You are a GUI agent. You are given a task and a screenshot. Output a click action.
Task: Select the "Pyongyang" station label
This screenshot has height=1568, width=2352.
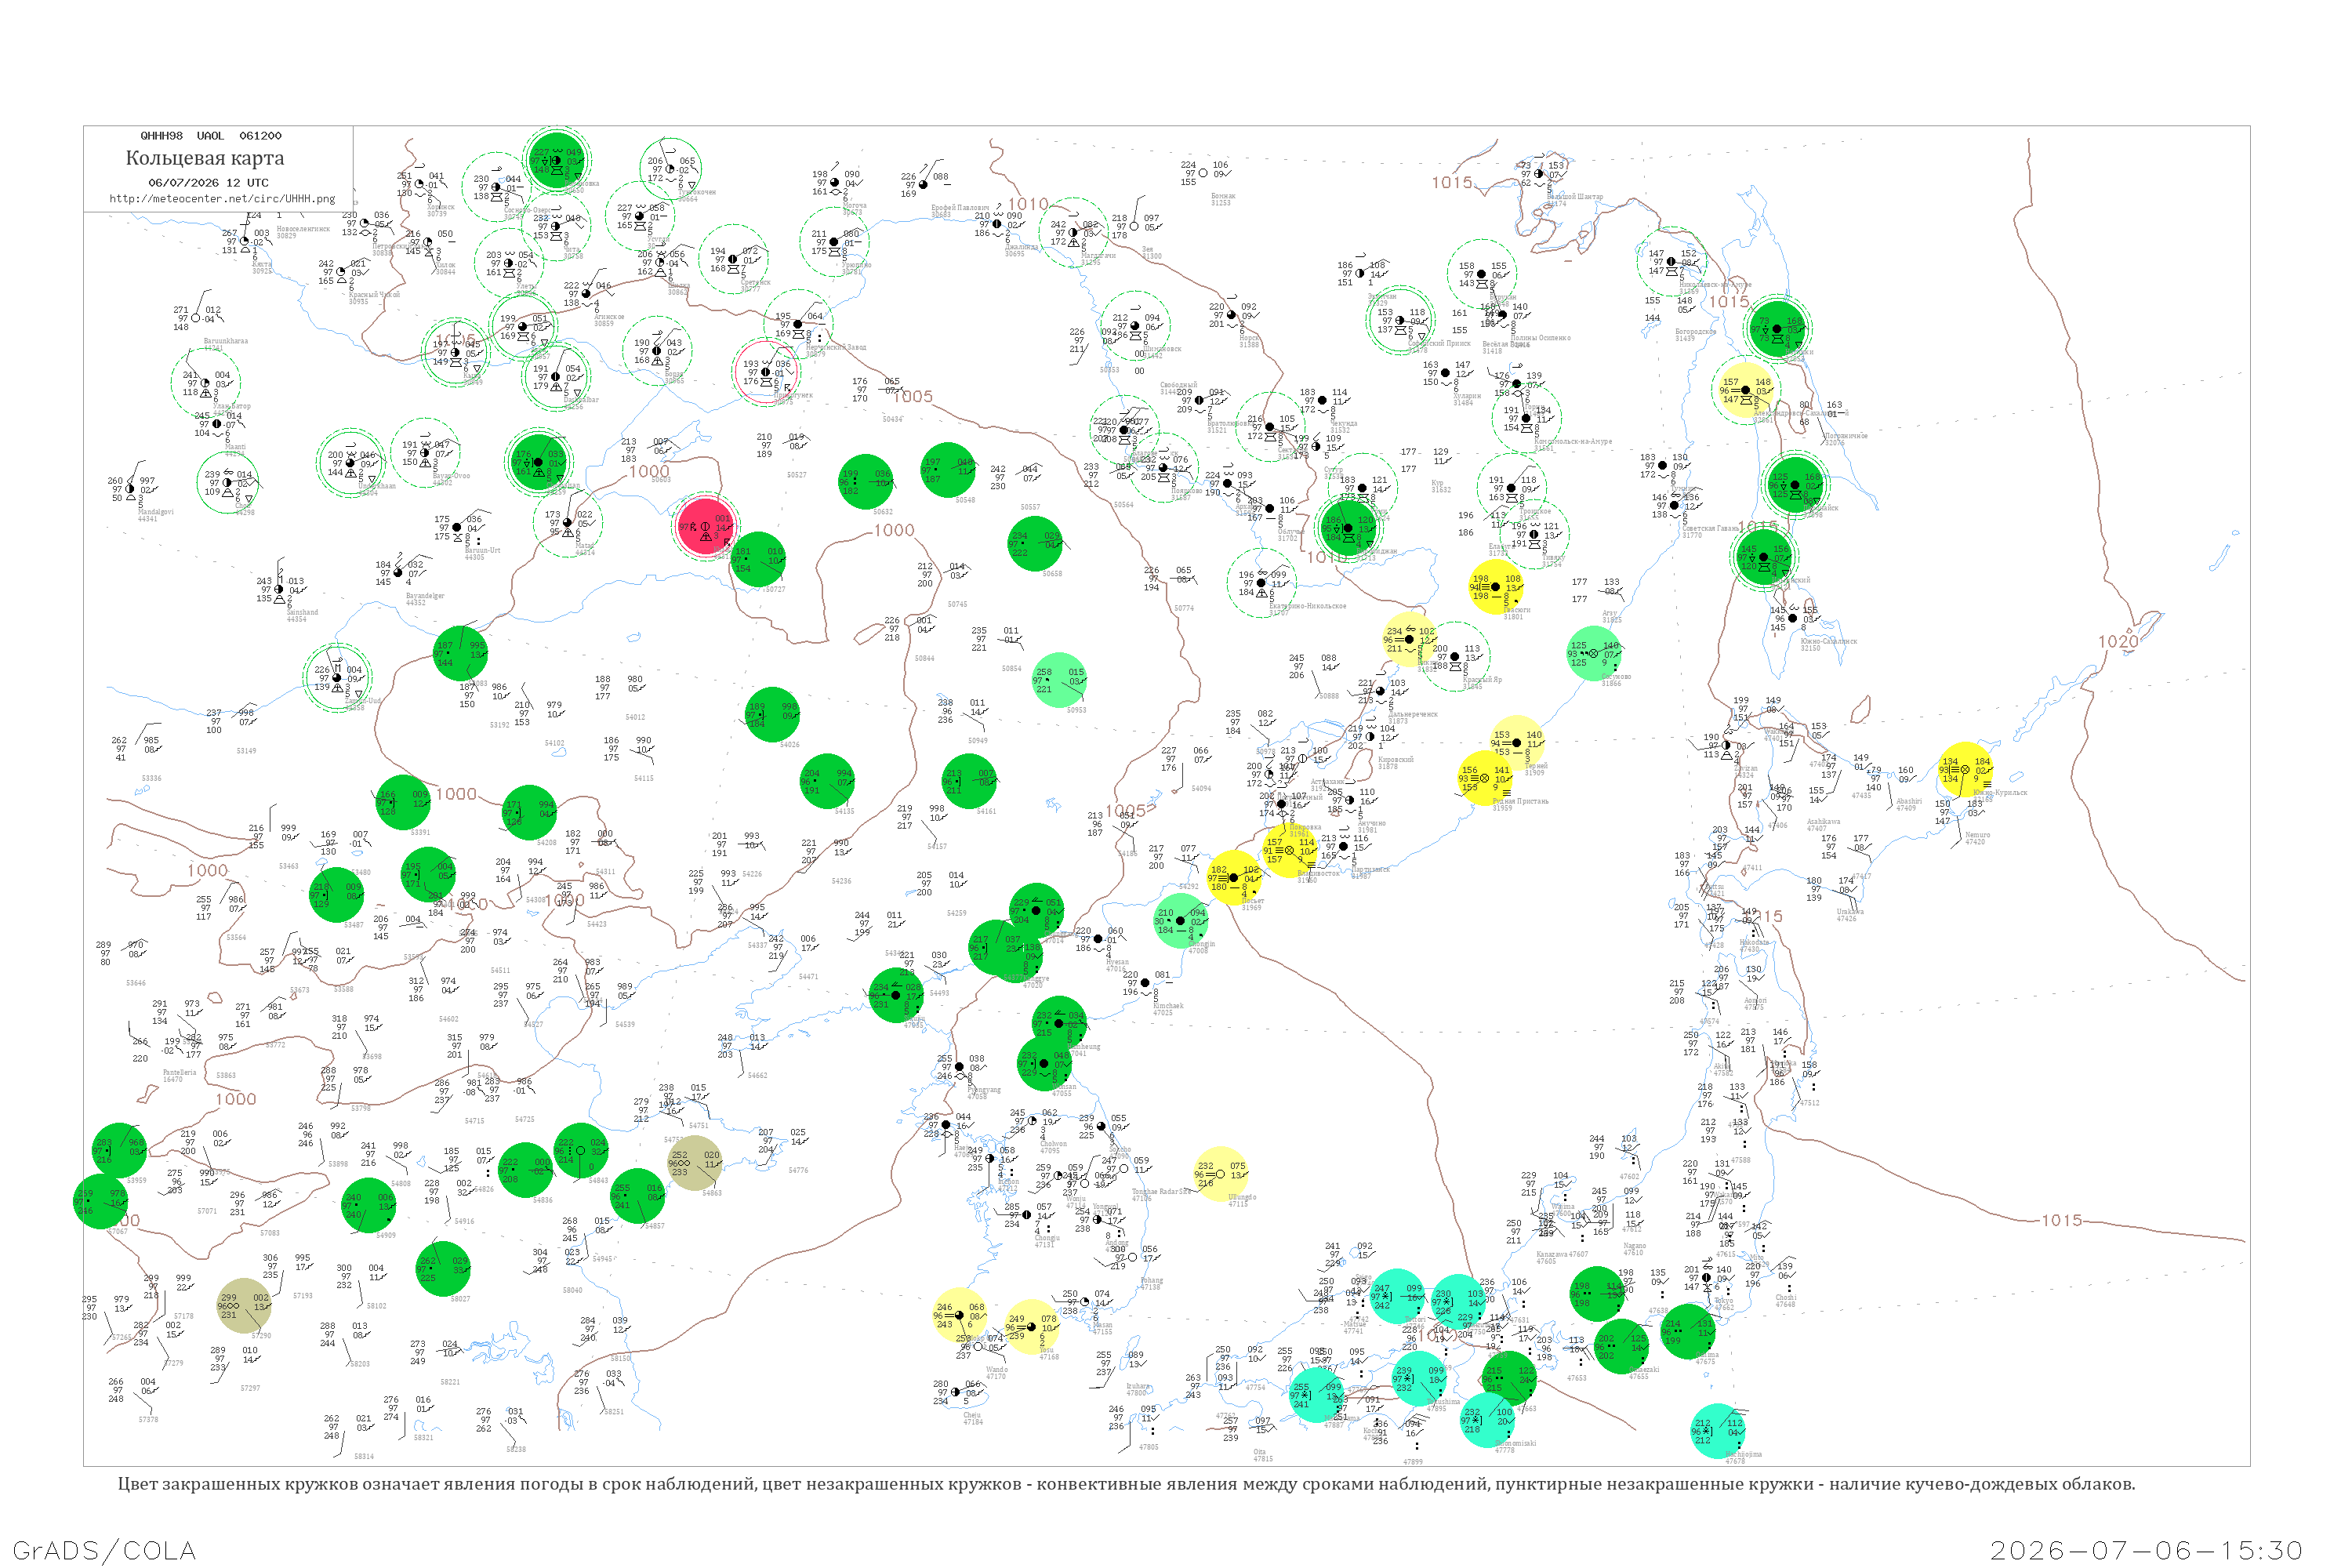tap(984, 1090)
